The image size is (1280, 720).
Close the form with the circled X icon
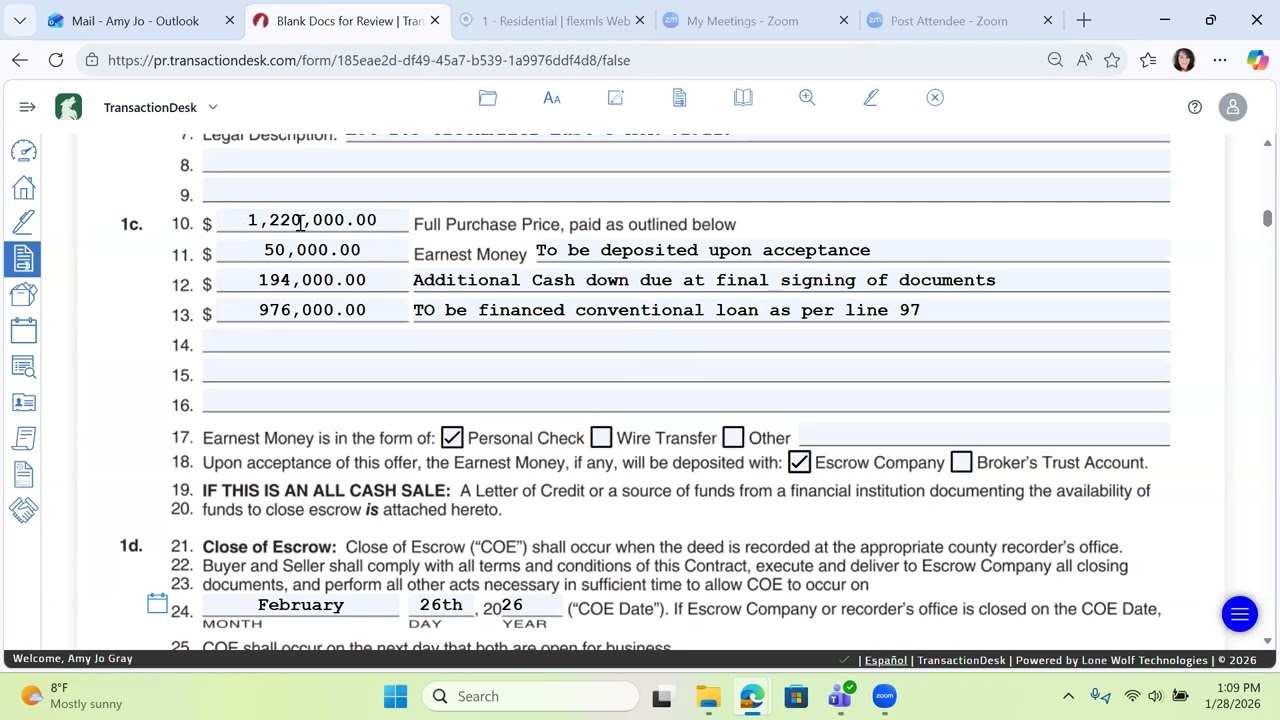(935, 97)
